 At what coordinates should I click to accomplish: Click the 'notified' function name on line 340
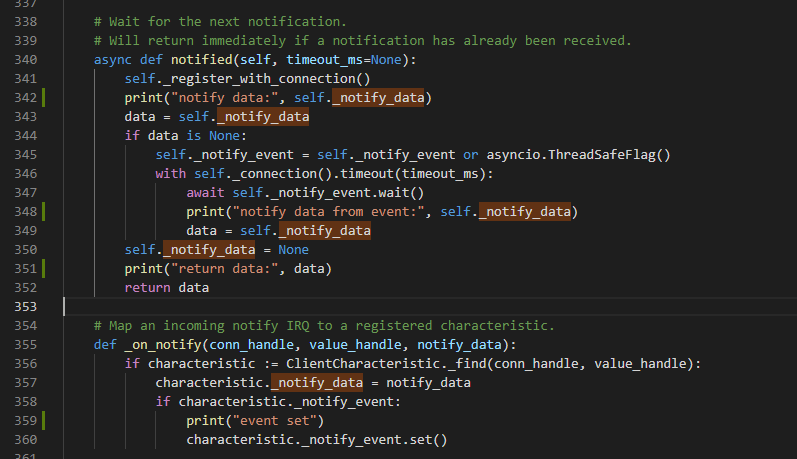pos(202,59)
